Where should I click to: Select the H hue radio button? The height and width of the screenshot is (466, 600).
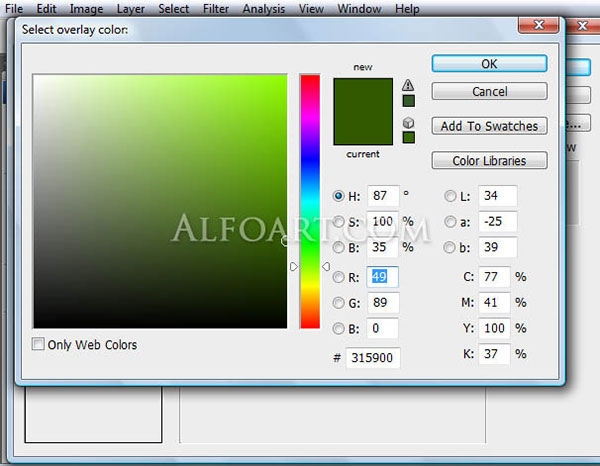click(338, 196)
